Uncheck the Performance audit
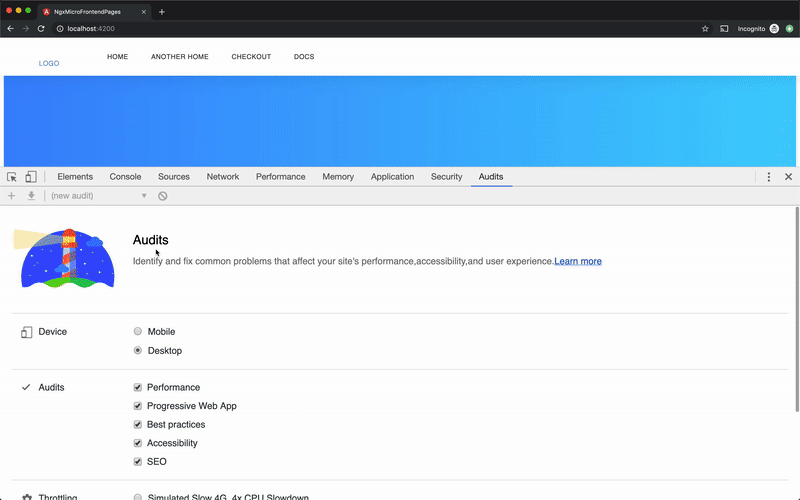The image size is (800, 500). point(138,387)
